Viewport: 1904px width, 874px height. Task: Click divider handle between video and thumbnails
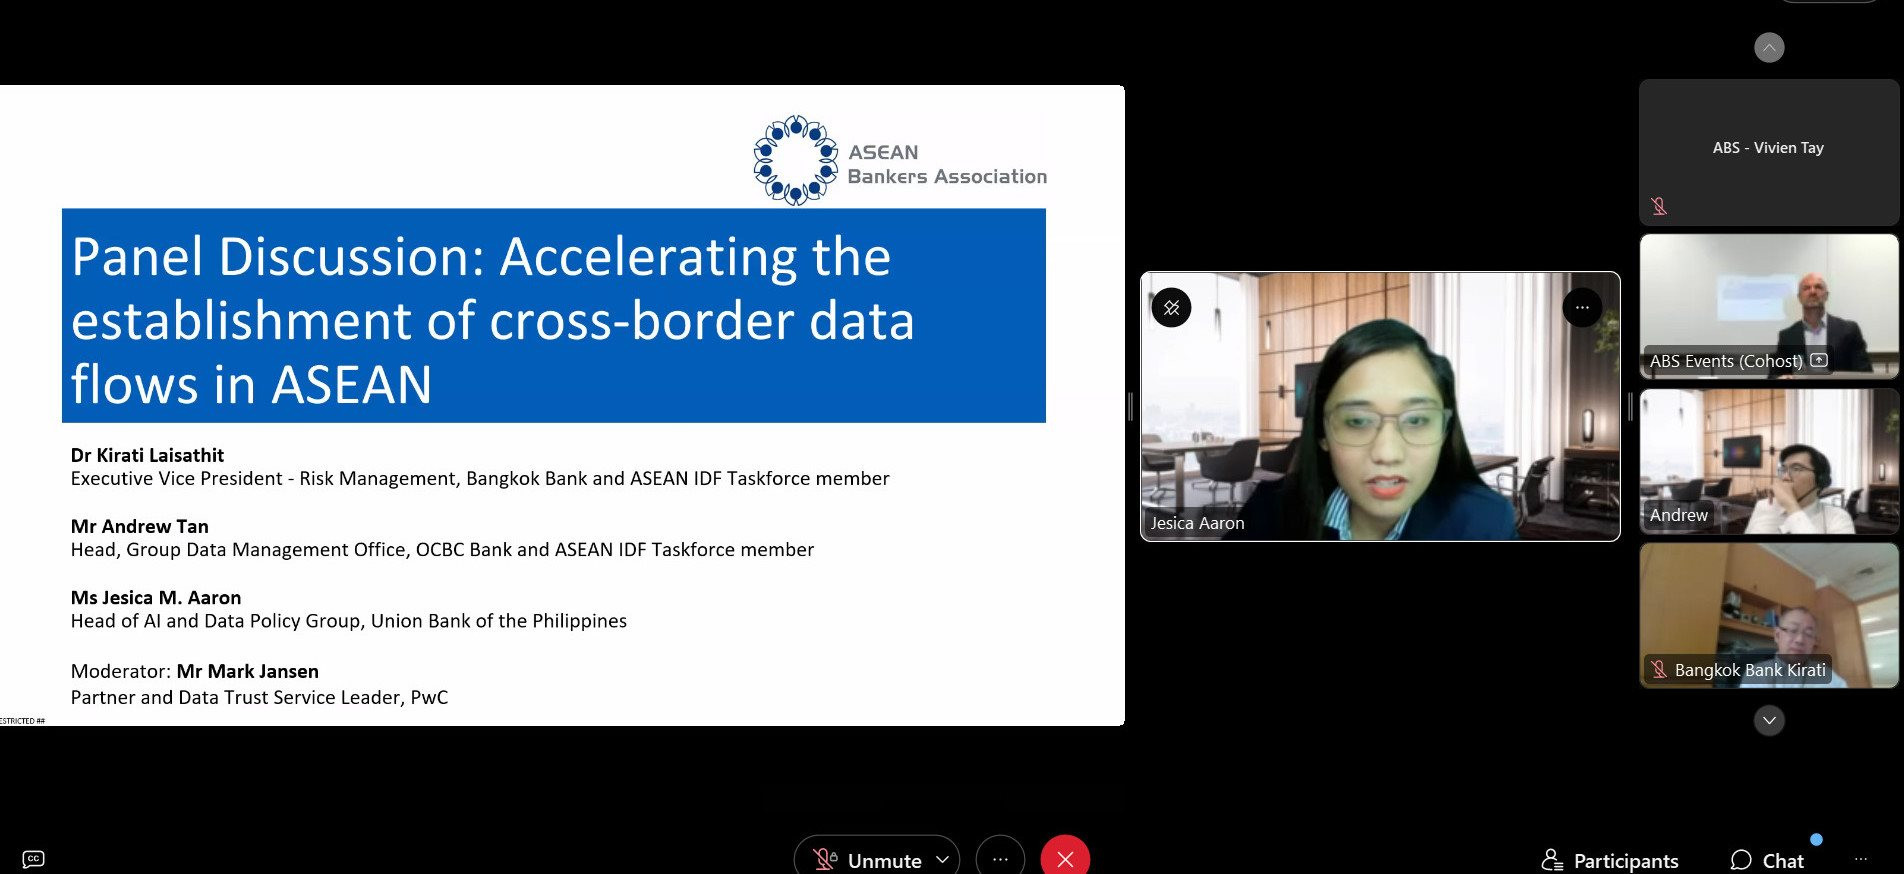click(x=1630, y=406)
